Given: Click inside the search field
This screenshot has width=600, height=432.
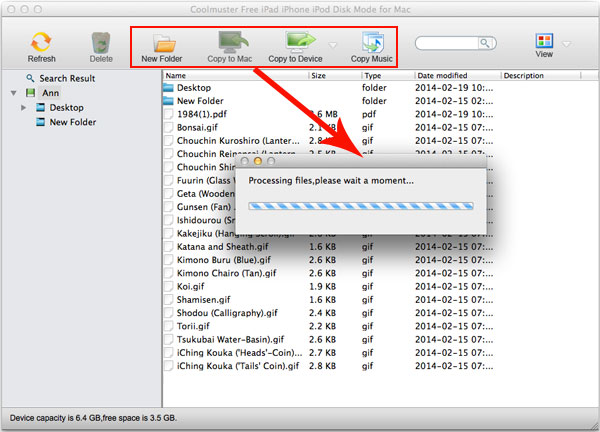Looking at the screenshot, I should pyautogui.click(x=447, y=43).
